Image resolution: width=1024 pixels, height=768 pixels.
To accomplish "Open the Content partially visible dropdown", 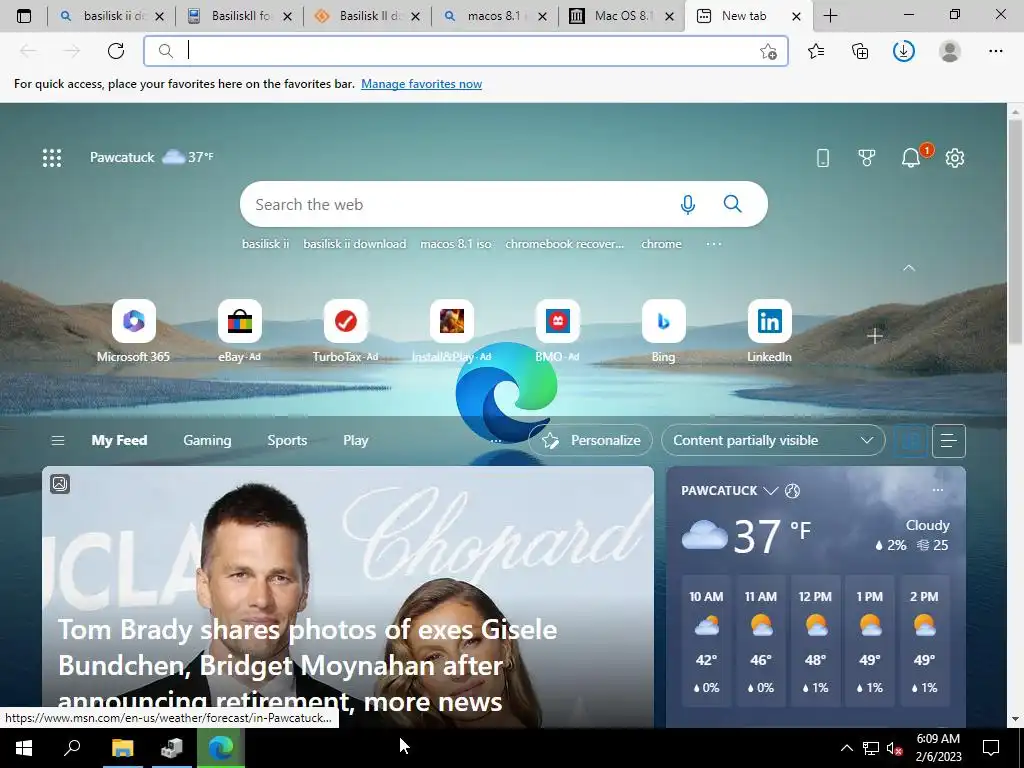I will pos(773,440).
